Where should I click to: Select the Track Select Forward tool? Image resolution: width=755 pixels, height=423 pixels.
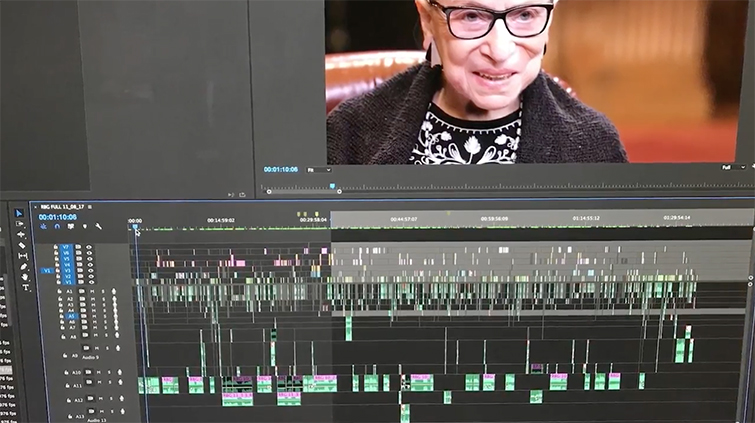(20, 224)
